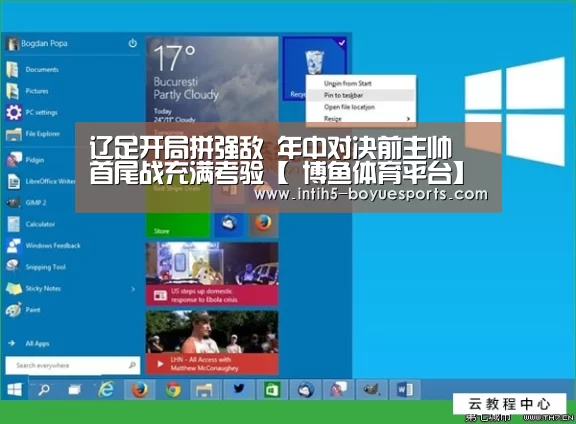Image resolution: width=576 pixels, height=424 pixels.
Task: Expand the Resize submenu
Action: click(x=361, y=118)
